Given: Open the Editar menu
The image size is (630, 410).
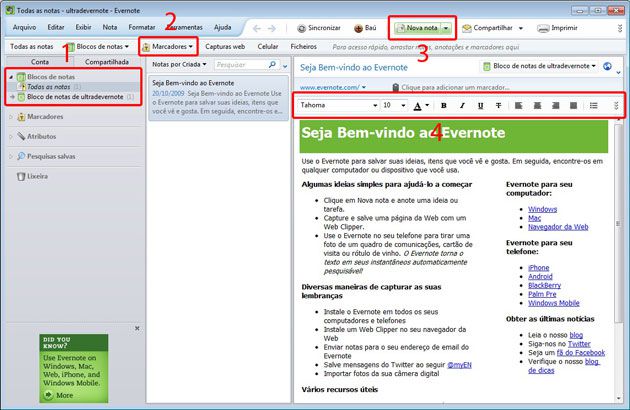Looking at the screenshot, I should [56, 27].
